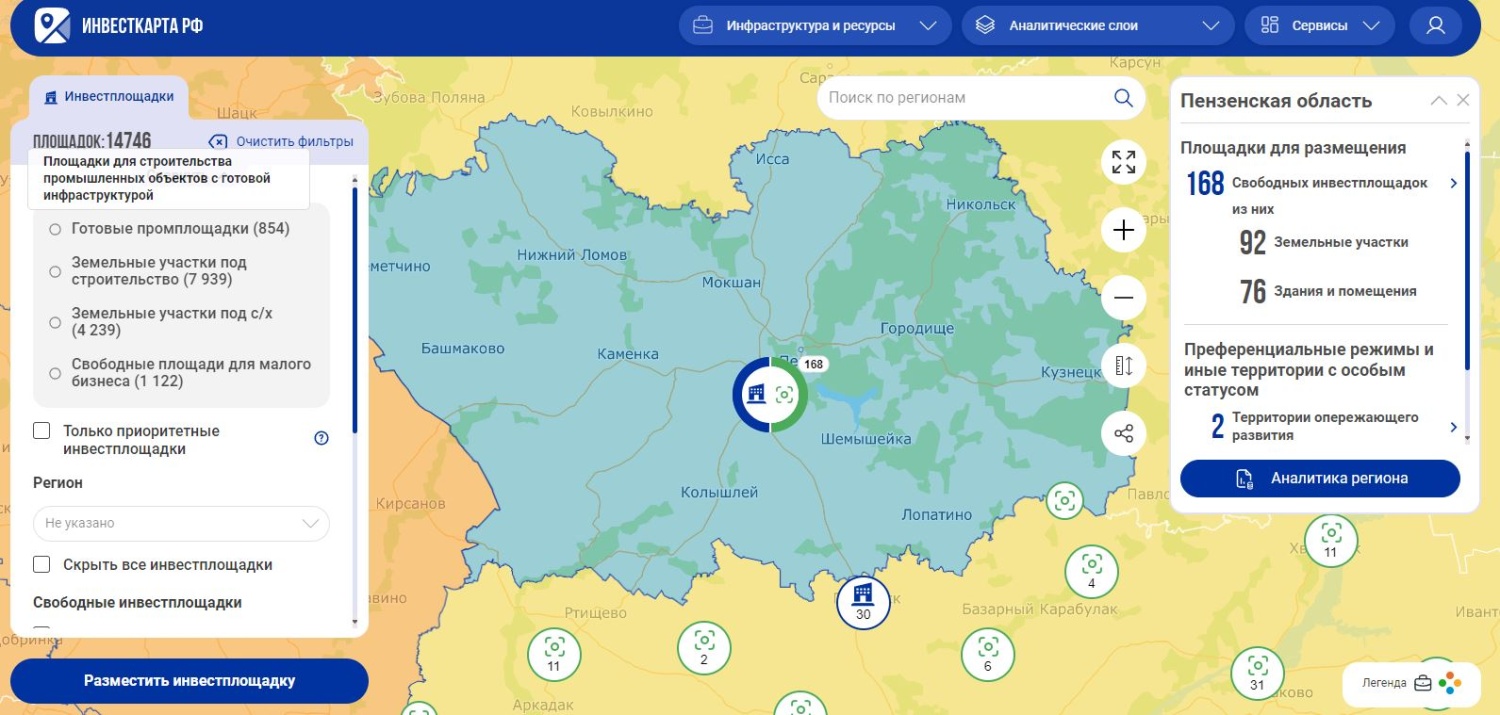Collapse the Пензенская область panel chevron
Screen dimensions: 1500x715
point(1439,100)
